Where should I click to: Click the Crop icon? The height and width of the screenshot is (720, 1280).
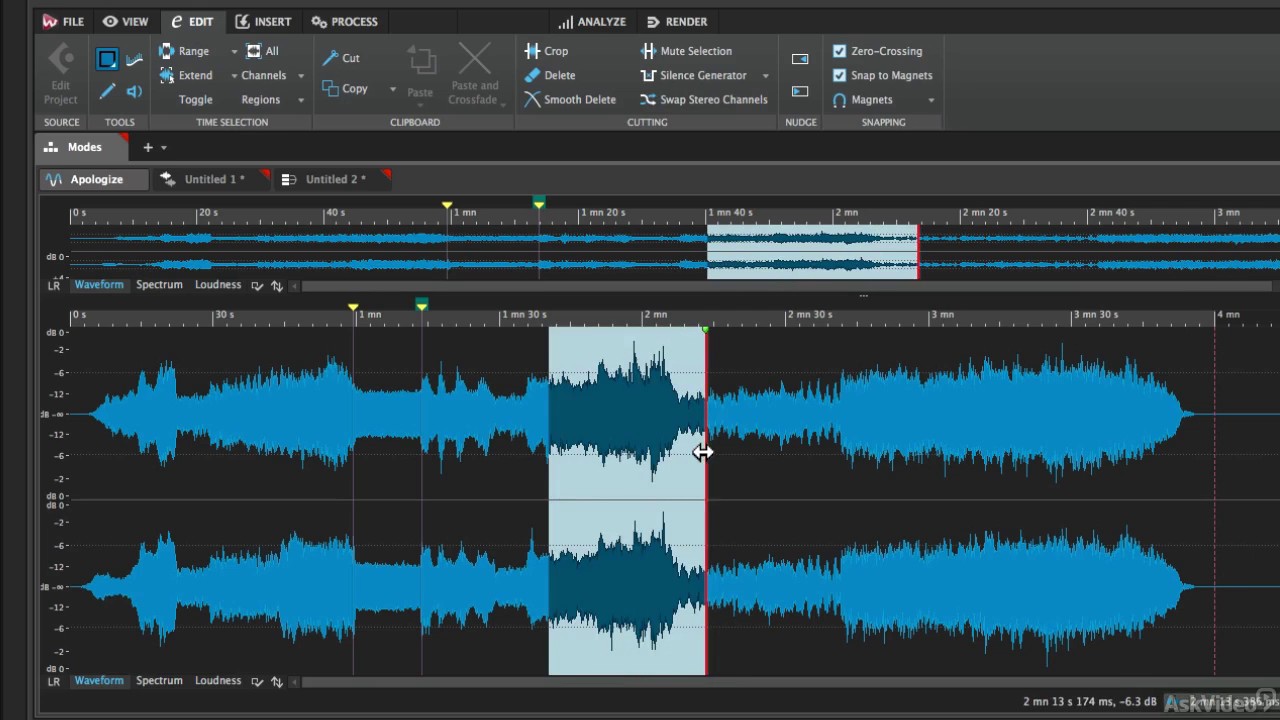tap(532, 51)
